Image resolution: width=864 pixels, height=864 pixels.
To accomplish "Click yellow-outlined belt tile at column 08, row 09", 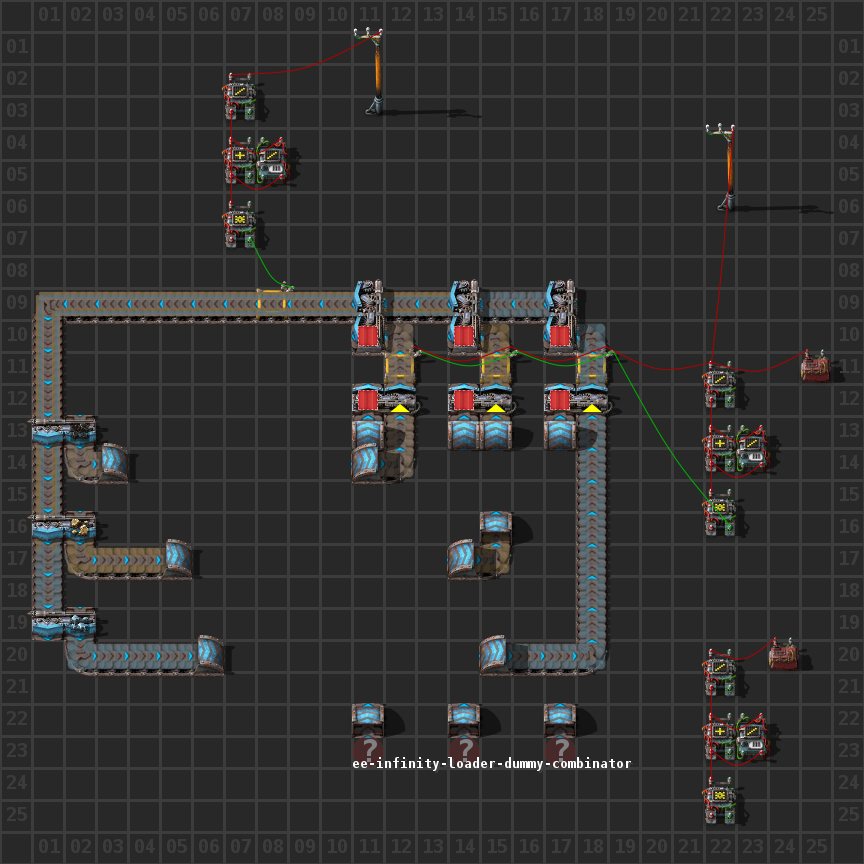I will [x=272, y=304].
